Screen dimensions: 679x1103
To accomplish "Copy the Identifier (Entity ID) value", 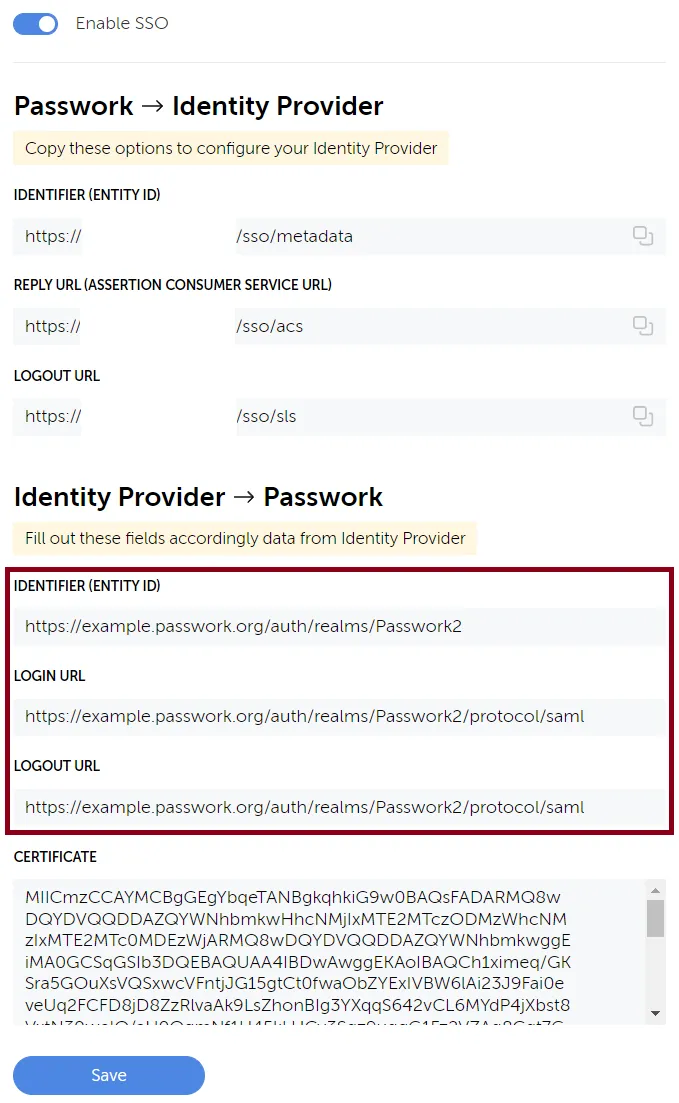I will pyautogui.click(x=643, y=236).
